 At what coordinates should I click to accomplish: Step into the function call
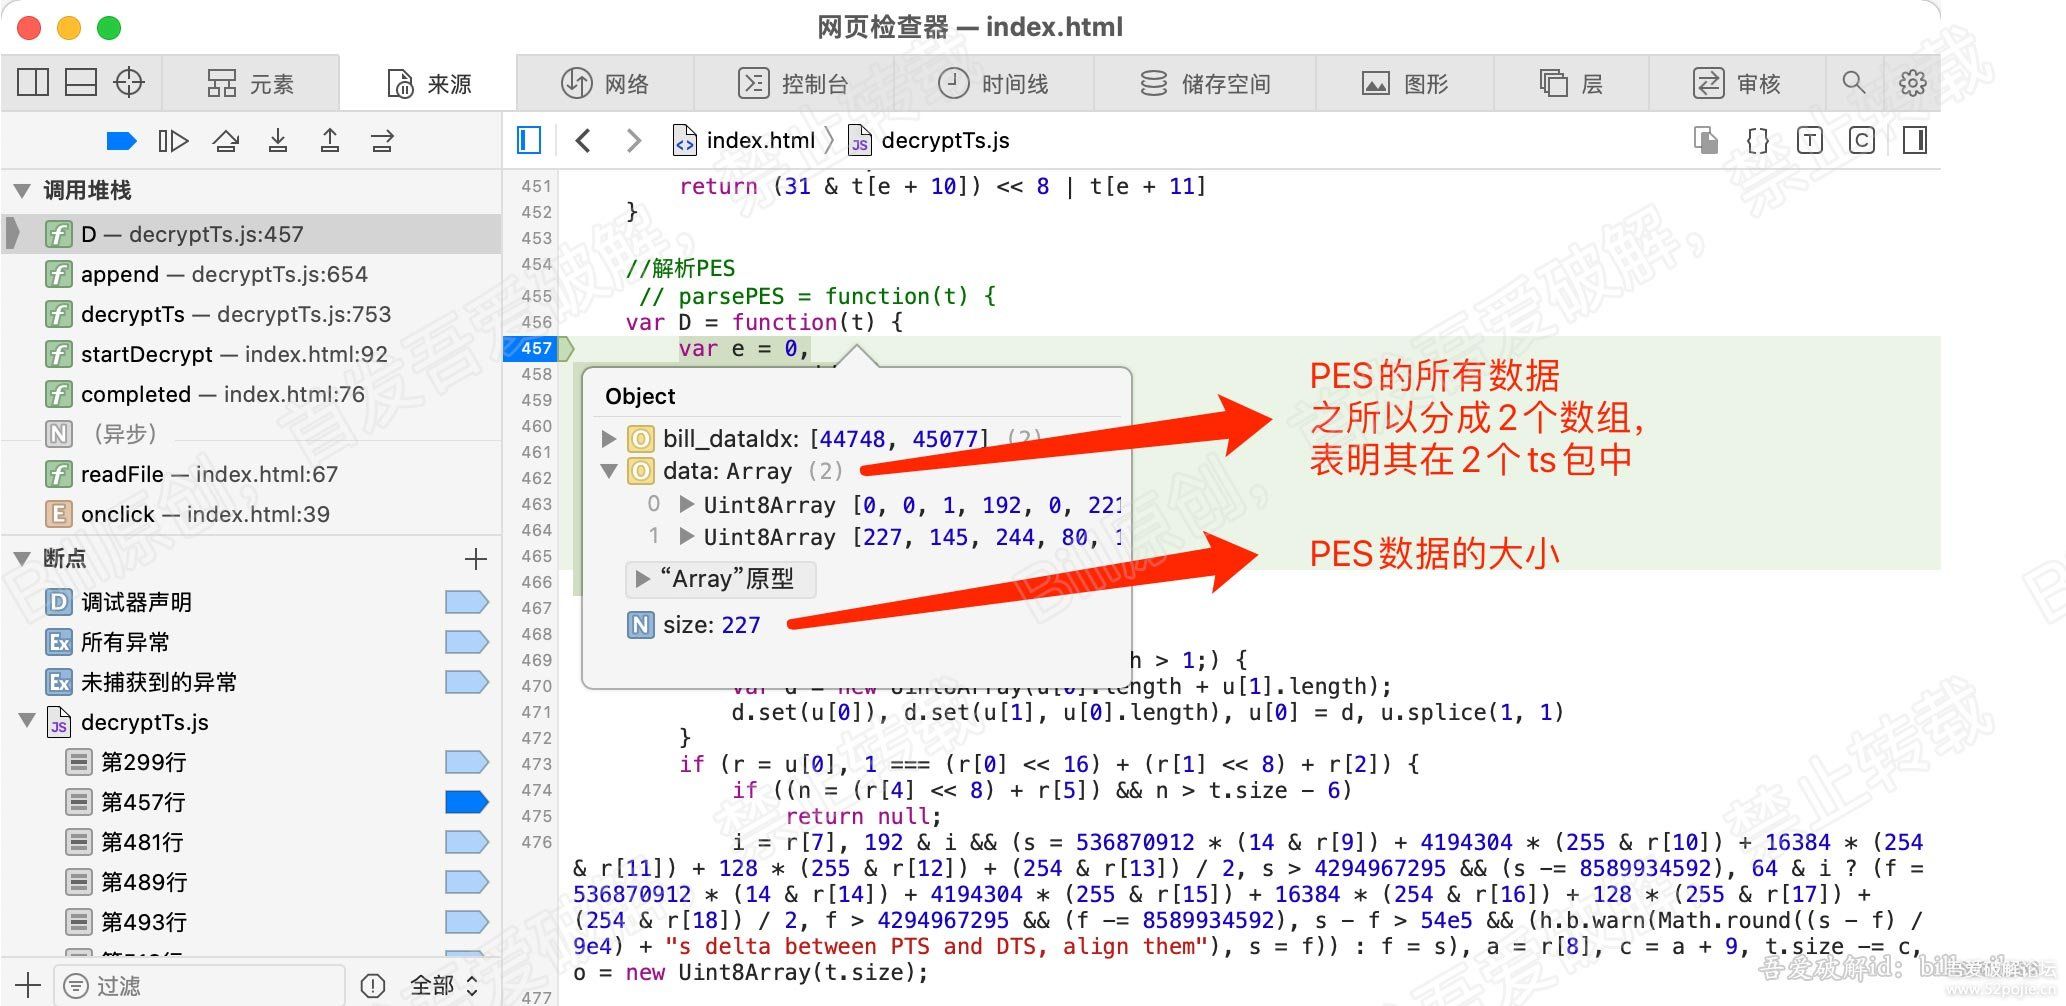(278, 140)
